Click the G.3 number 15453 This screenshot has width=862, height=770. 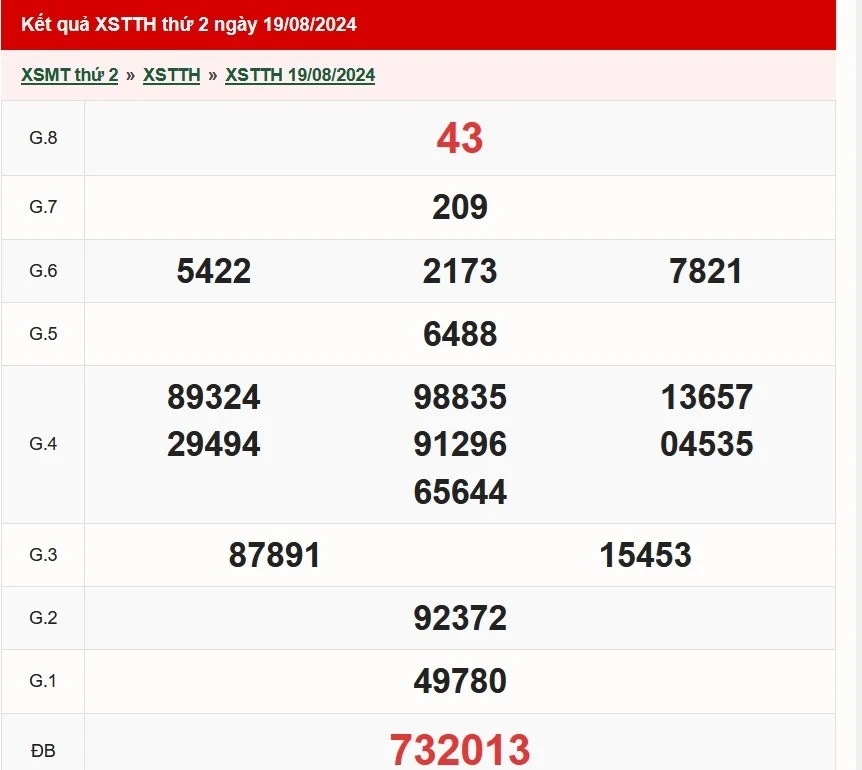[x=645, y=555]
